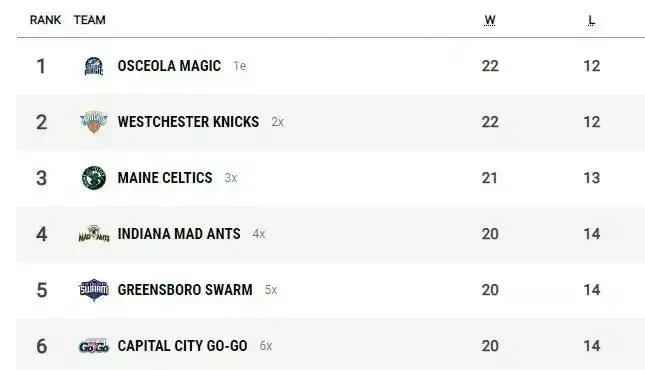
Task: Click the Westchester Knicks team logo
Action: 94,122
